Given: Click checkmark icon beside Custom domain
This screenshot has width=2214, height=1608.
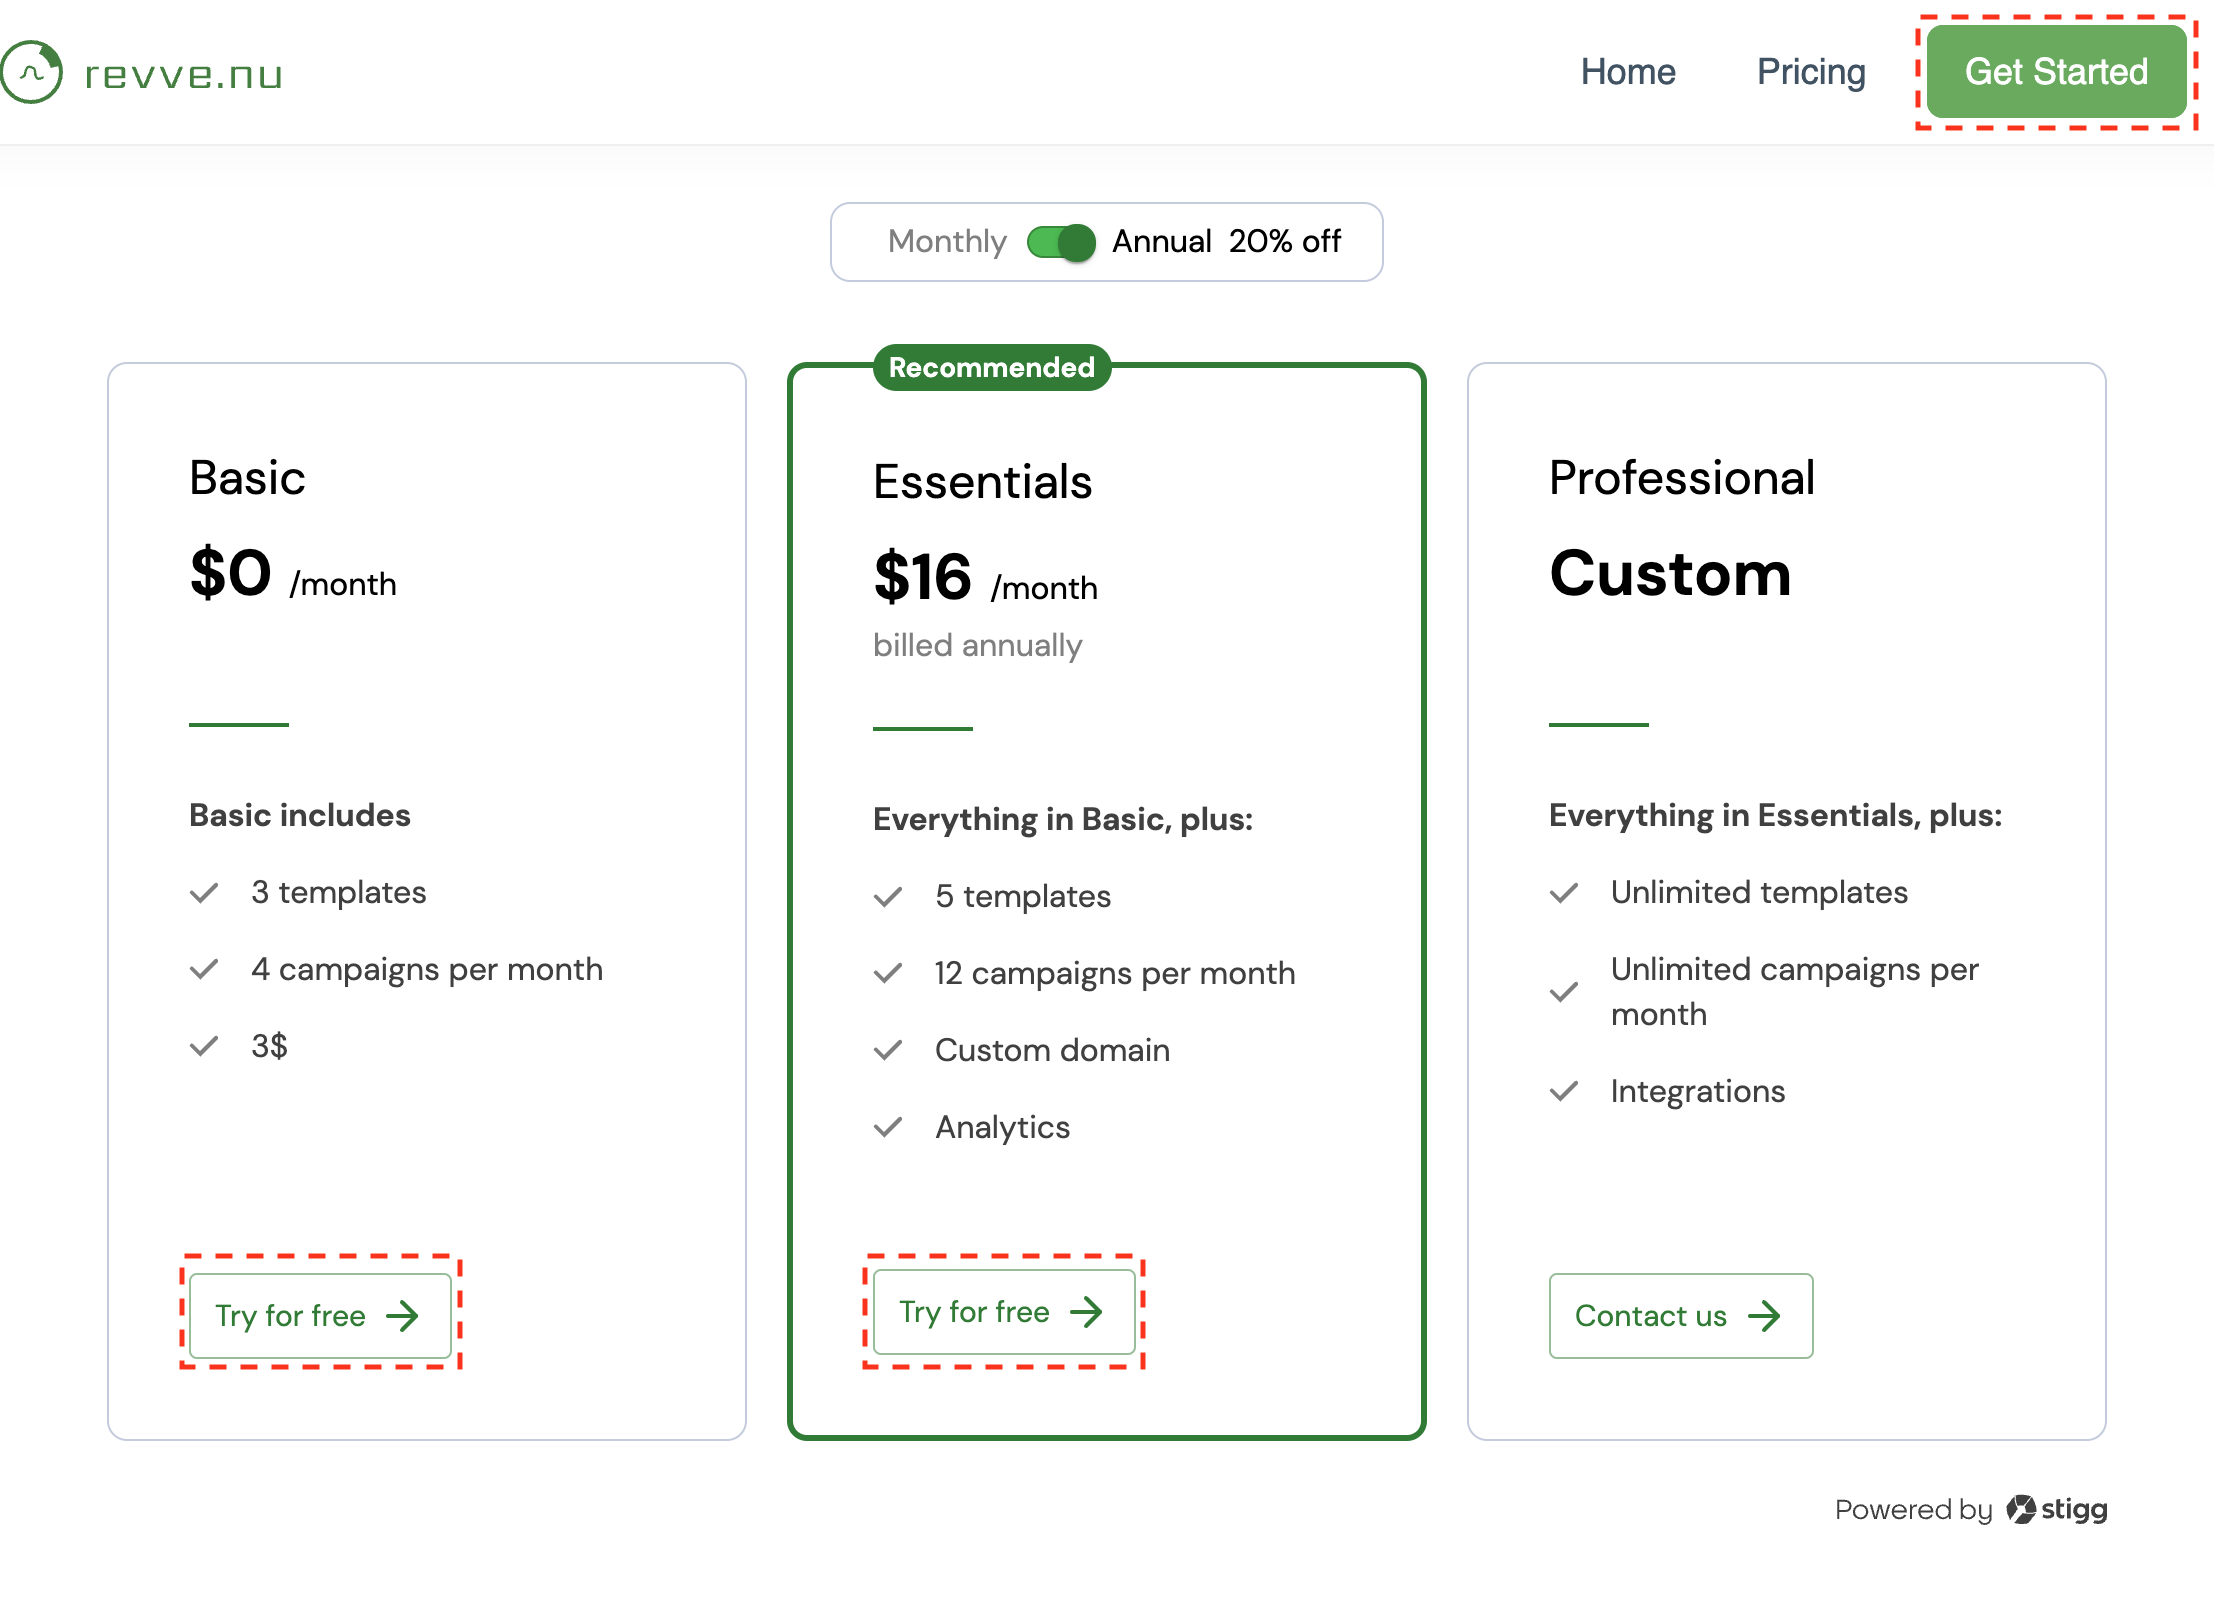Looking at the screenshot, I should click(888, 1050).
